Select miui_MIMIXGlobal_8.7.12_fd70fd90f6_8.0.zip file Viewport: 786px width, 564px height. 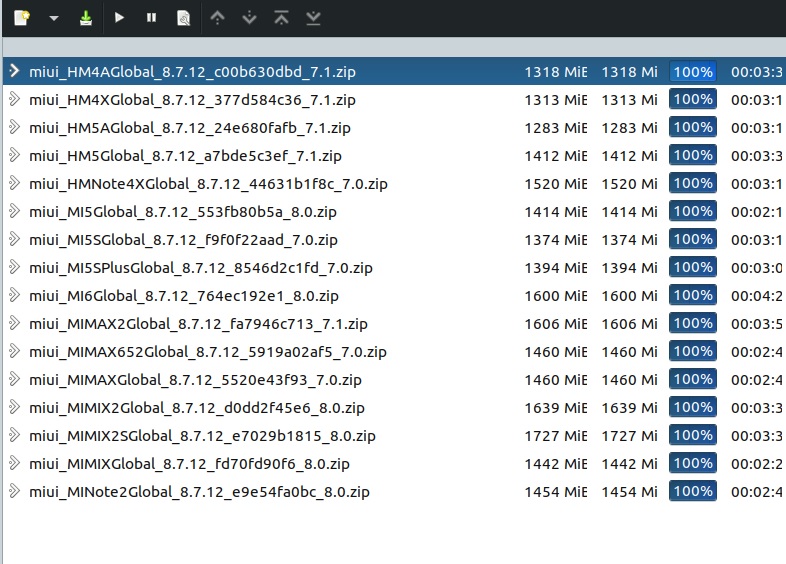[x=189, y=465]
